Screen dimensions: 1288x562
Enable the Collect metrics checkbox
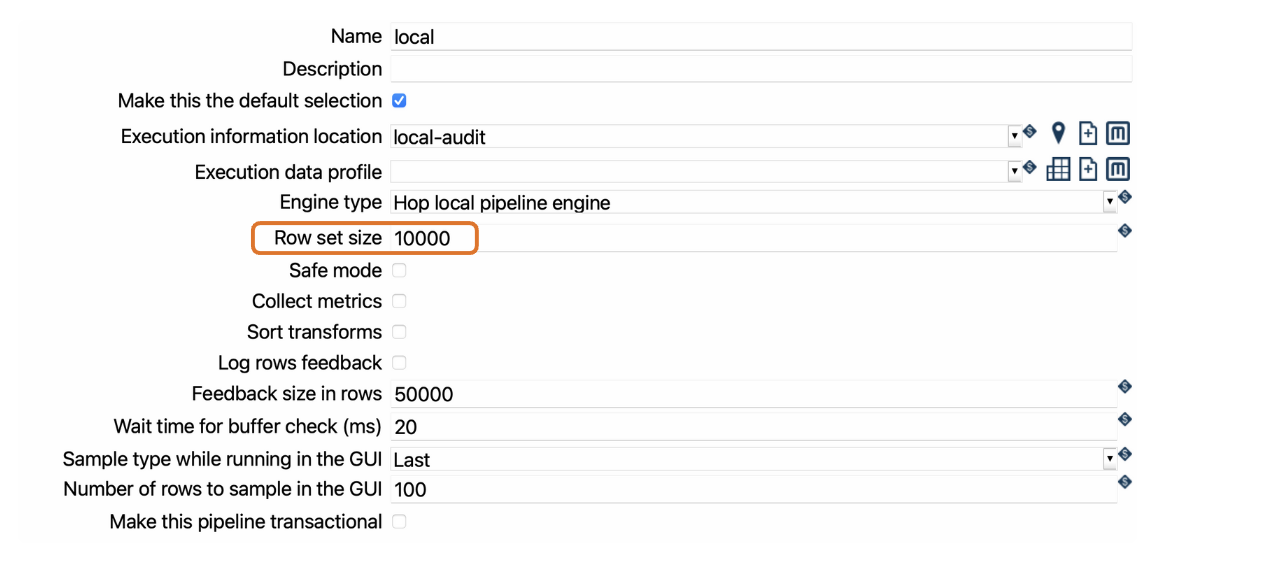399,301
